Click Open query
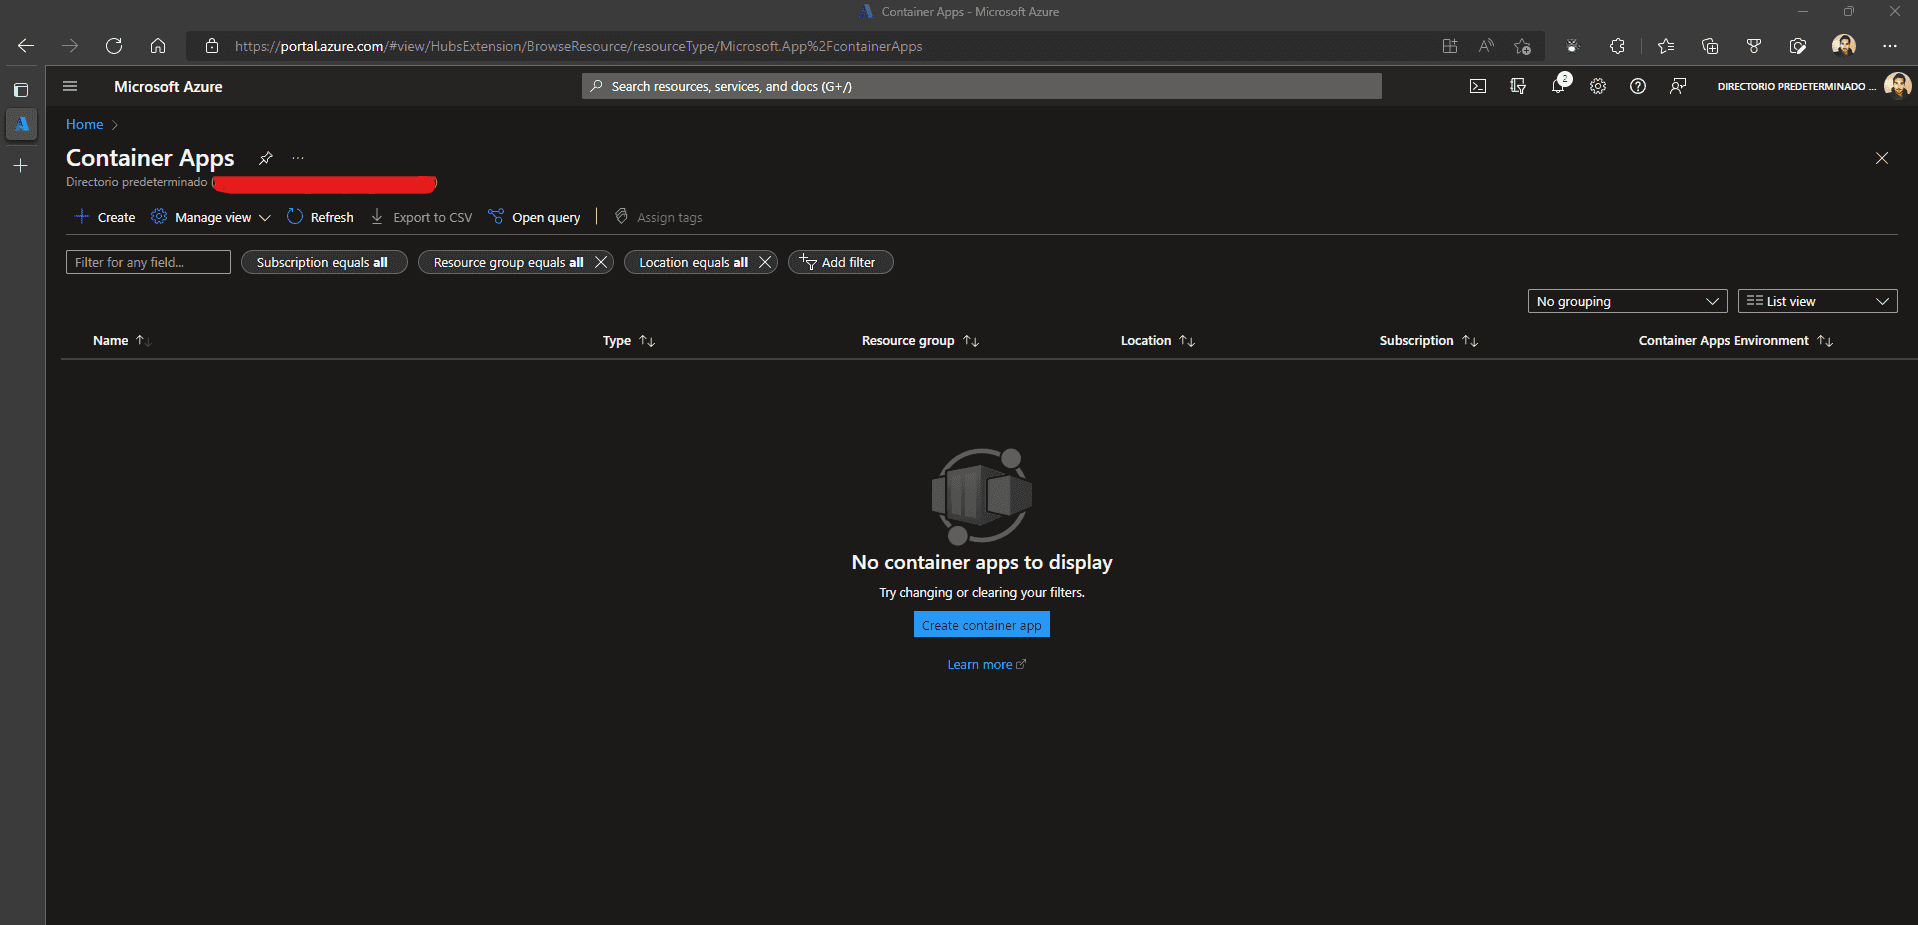Viewport: 1918px width, 925px height. click(534, 217)
